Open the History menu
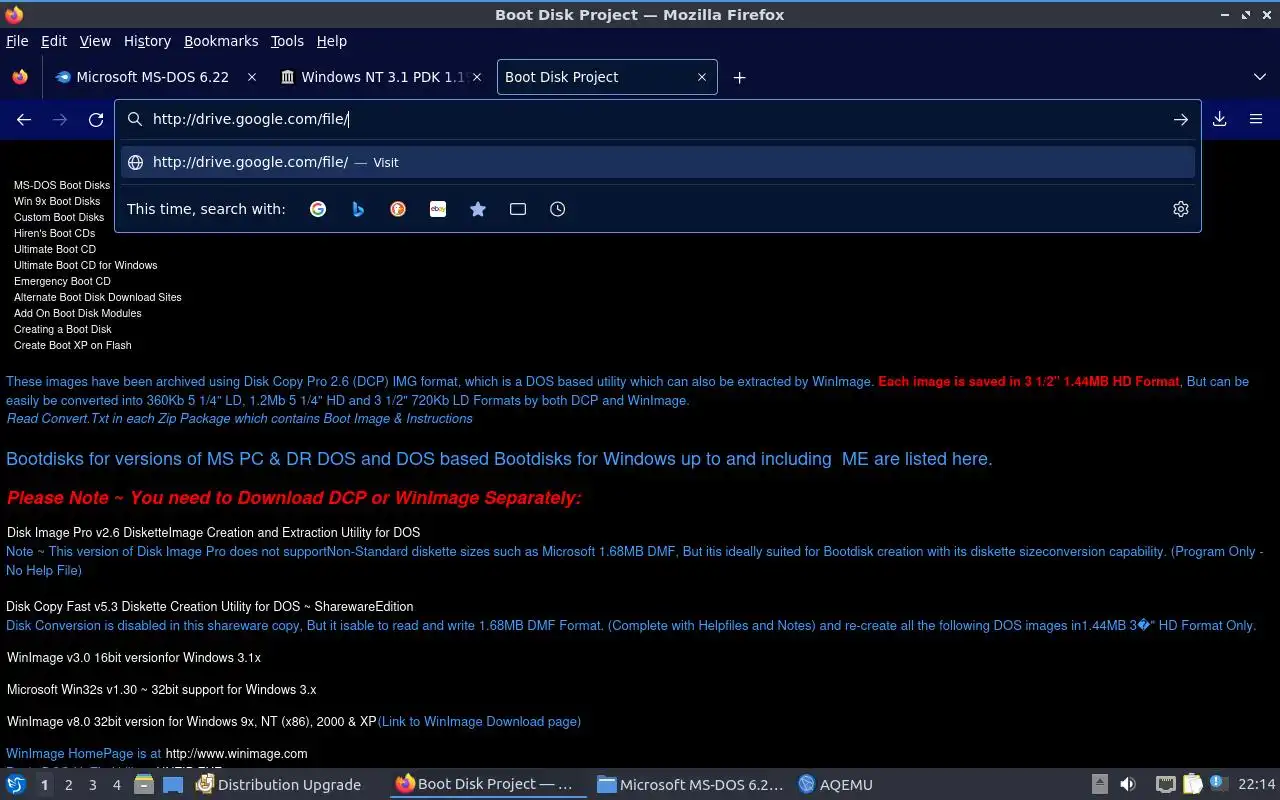Image resolution: width=1280 pixels, height=800 pixels. tap(147, 41)
